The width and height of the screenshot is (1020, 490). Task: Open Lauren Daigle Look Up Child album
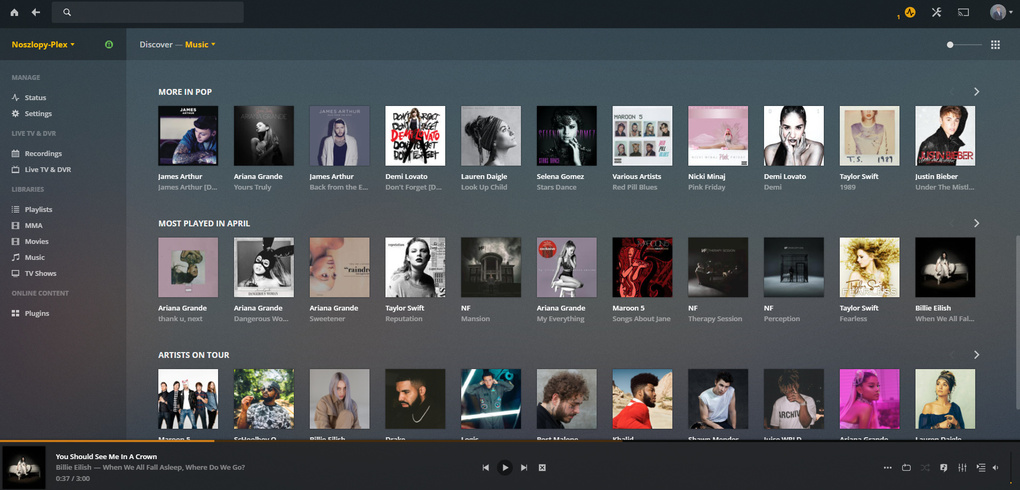[490, 135]
